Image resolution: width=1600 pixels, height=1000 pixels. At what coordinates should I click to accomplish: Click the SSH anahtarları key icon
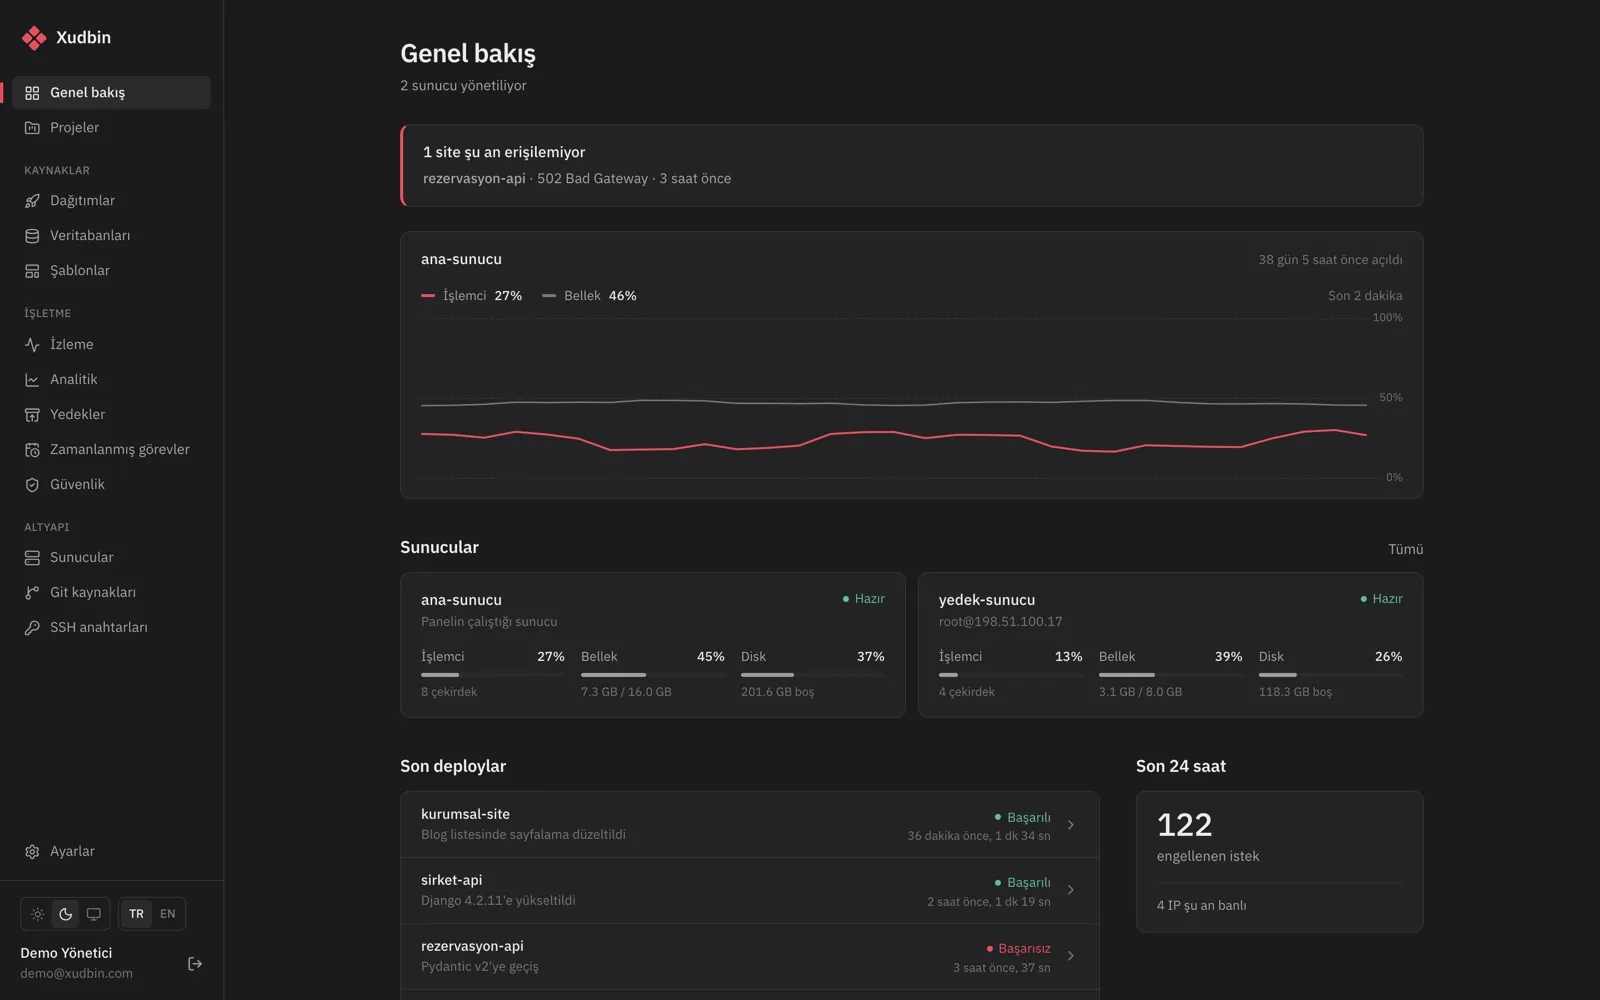[32, 628]
